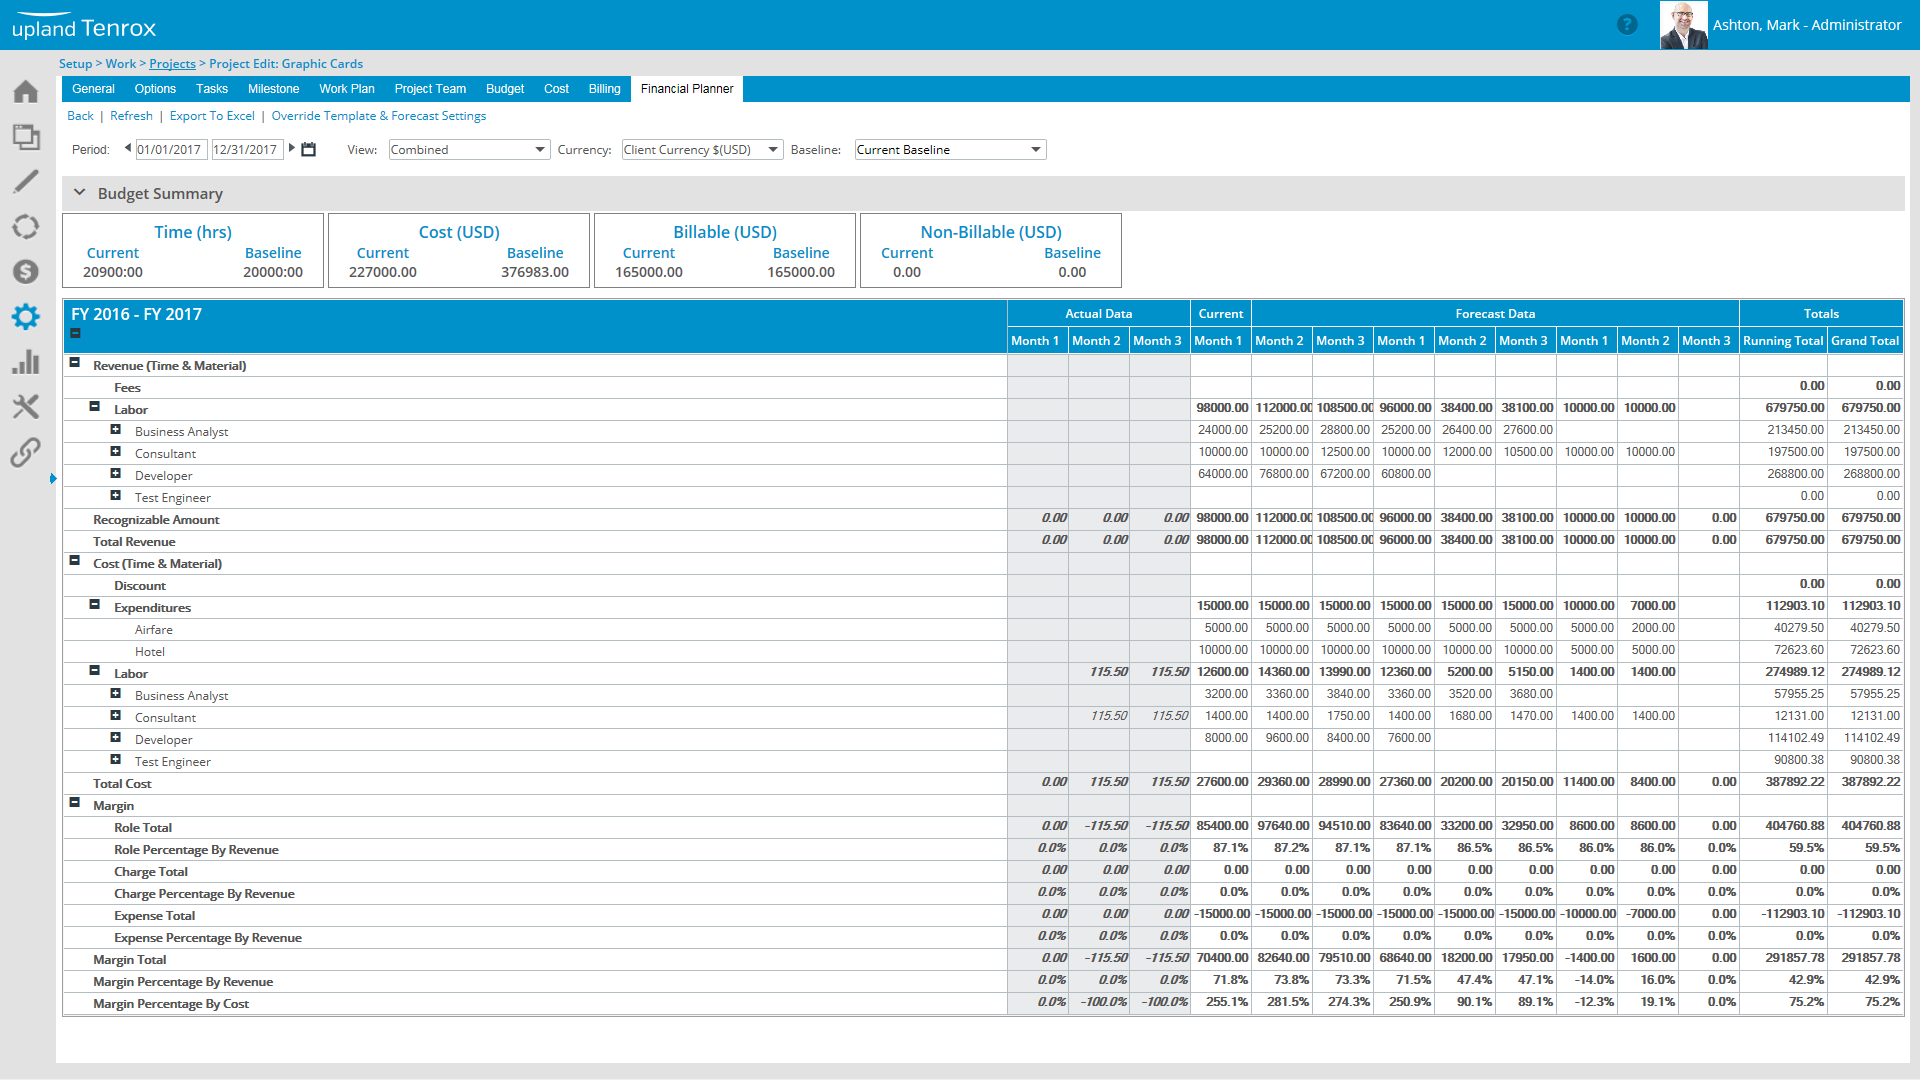The image size is (1920, 1080).
Task: Switch to the Billing tab
Action: [604, 89]
